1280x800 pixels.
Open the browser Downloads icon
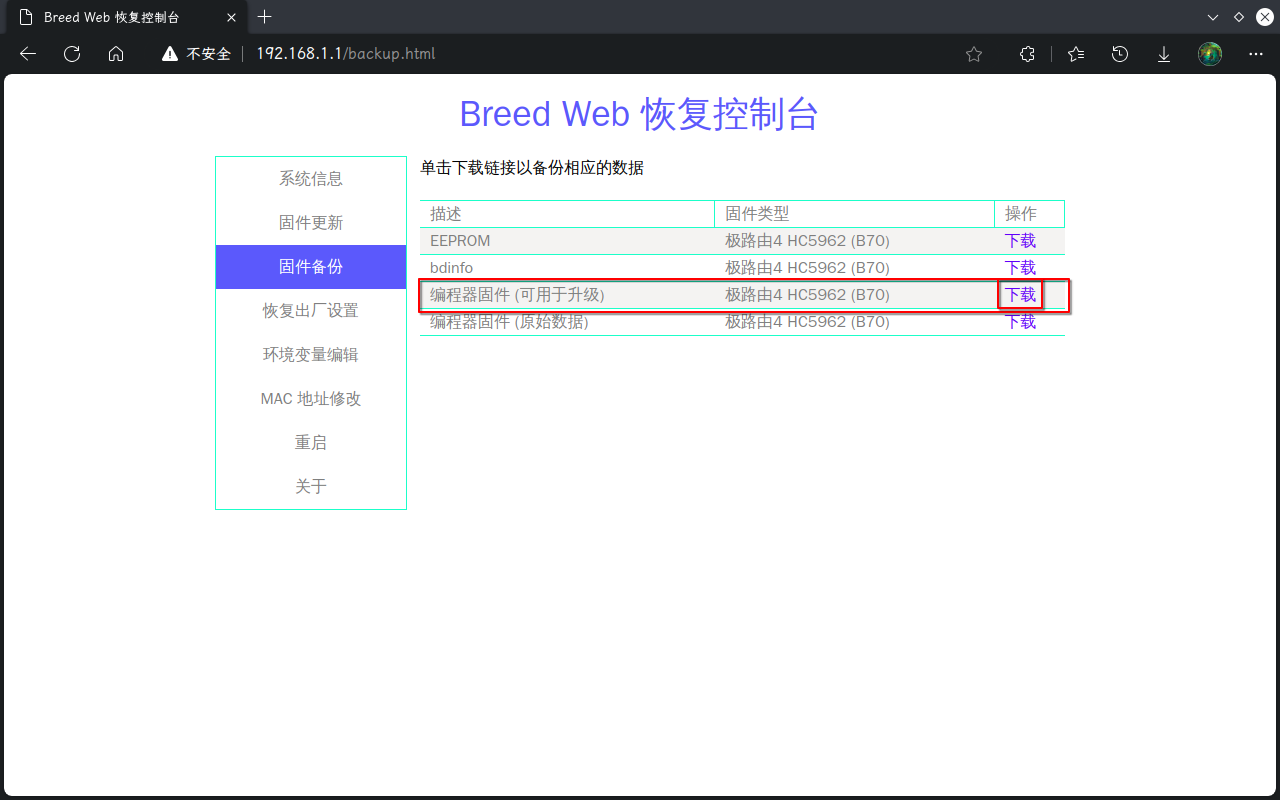[x=1164, y=54]
